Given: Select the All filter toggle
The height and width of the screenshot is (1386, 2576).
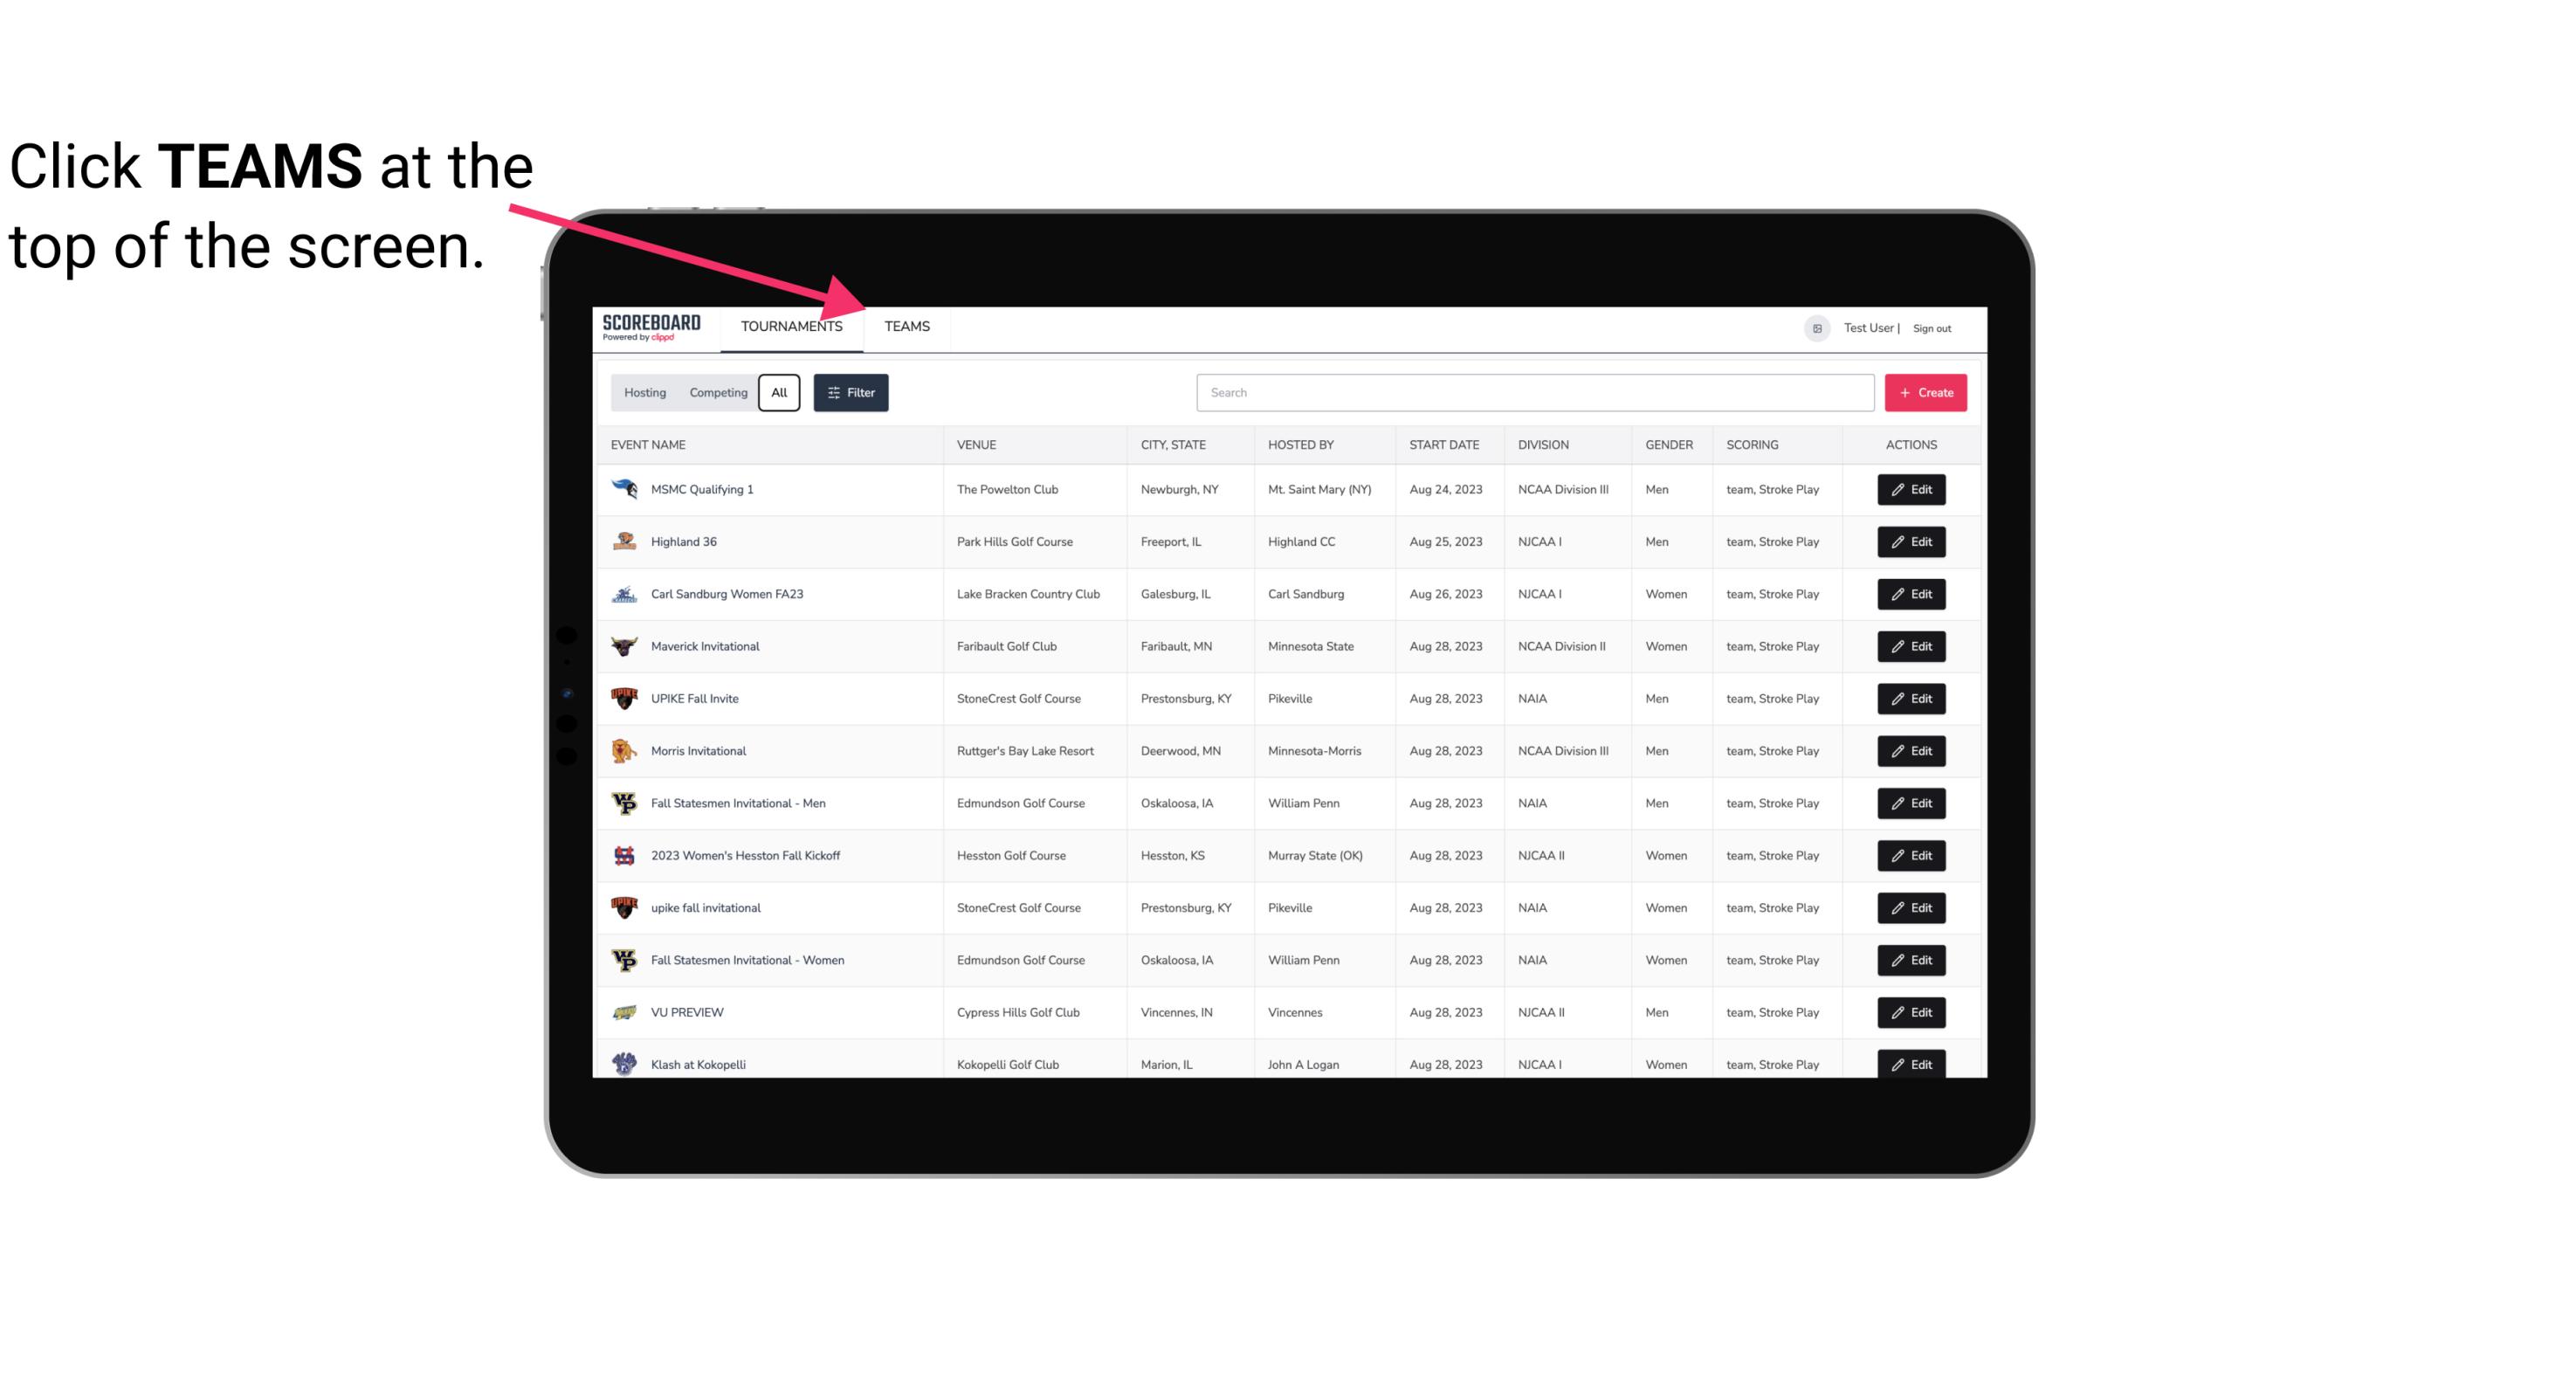Looking at the screenshot, I should tap(780, 393).
